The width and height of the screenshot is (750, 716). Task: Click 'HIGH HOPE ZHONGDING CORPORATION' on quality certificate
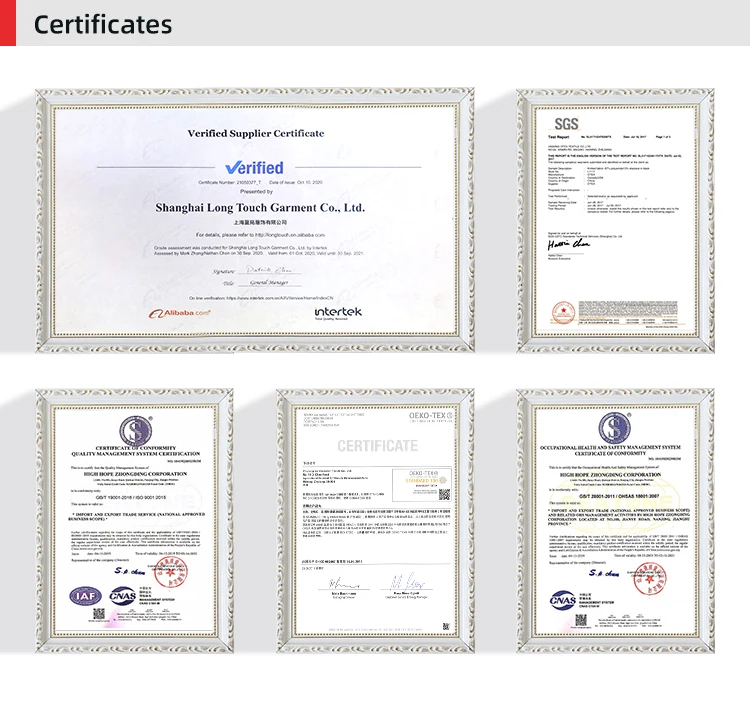[x=135, y=474]
